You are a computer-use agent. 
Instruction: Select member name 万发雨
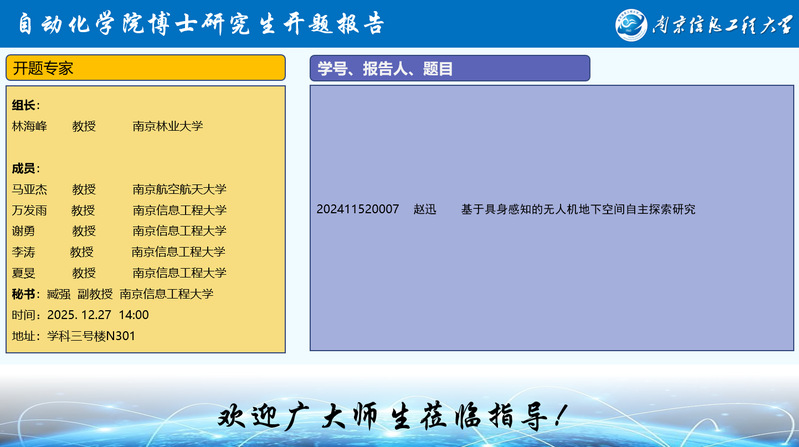(29, 210)
